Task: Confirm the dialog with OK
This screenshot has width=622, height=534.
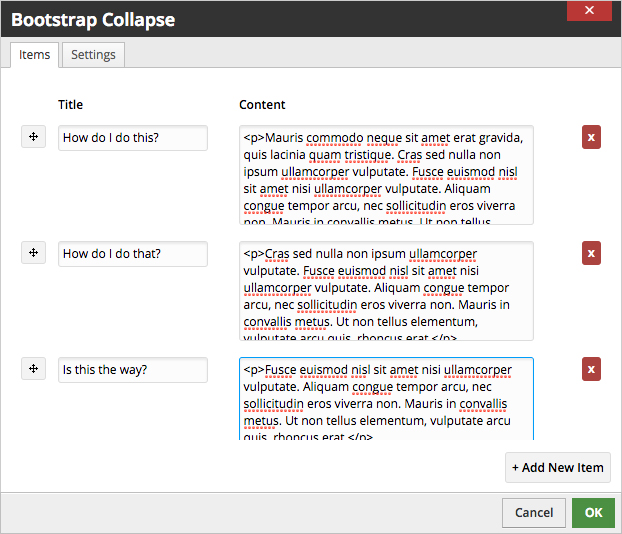Action: (x=593, y=513)
